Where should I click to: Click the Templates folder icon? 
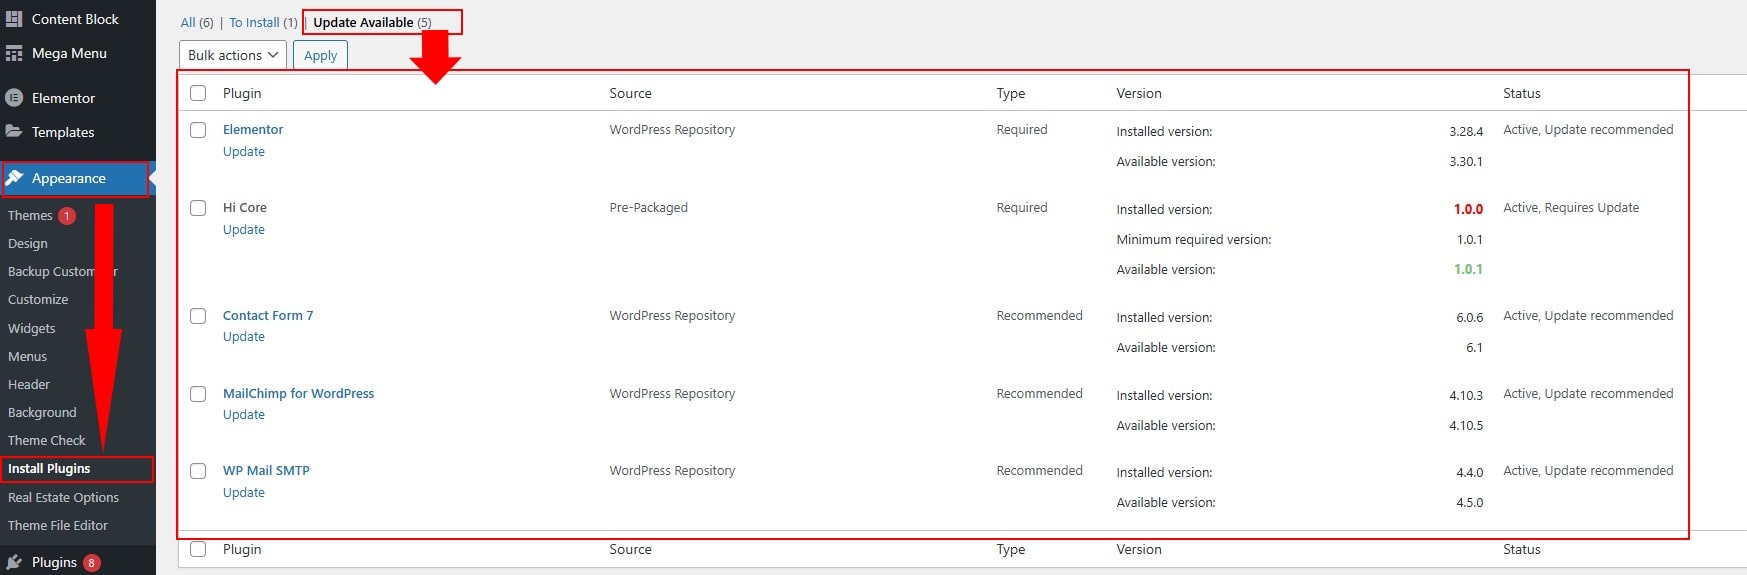click(x=14, y=132)
